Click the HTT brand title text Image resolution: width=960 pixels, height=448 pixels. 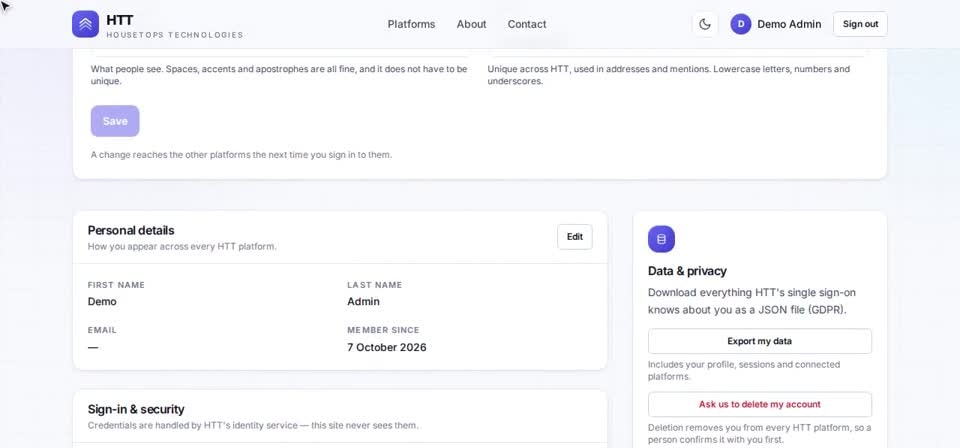(x=120, y=20)
